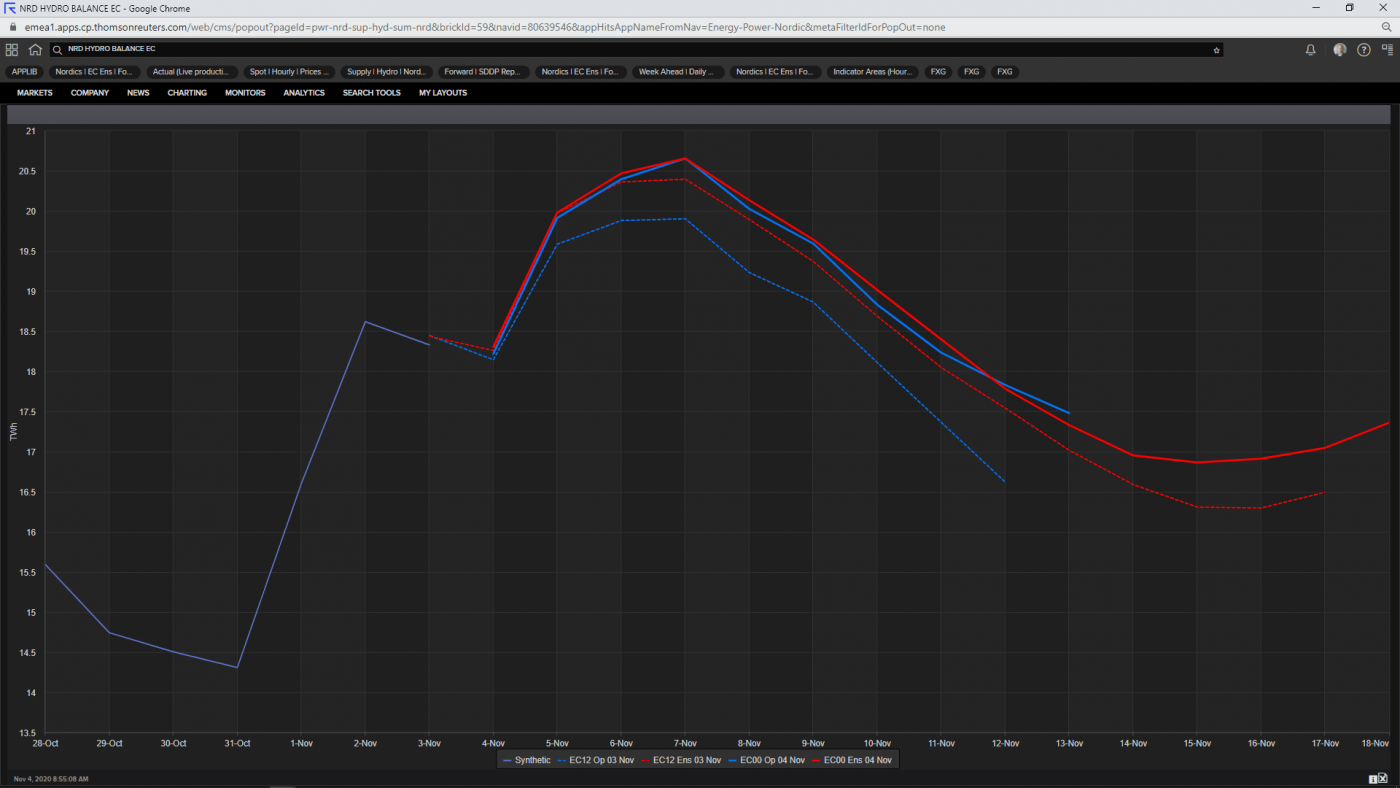This screenshot has height=788, width=1400.
Task: Open the NEWS menu
Action: pos(138,93)
